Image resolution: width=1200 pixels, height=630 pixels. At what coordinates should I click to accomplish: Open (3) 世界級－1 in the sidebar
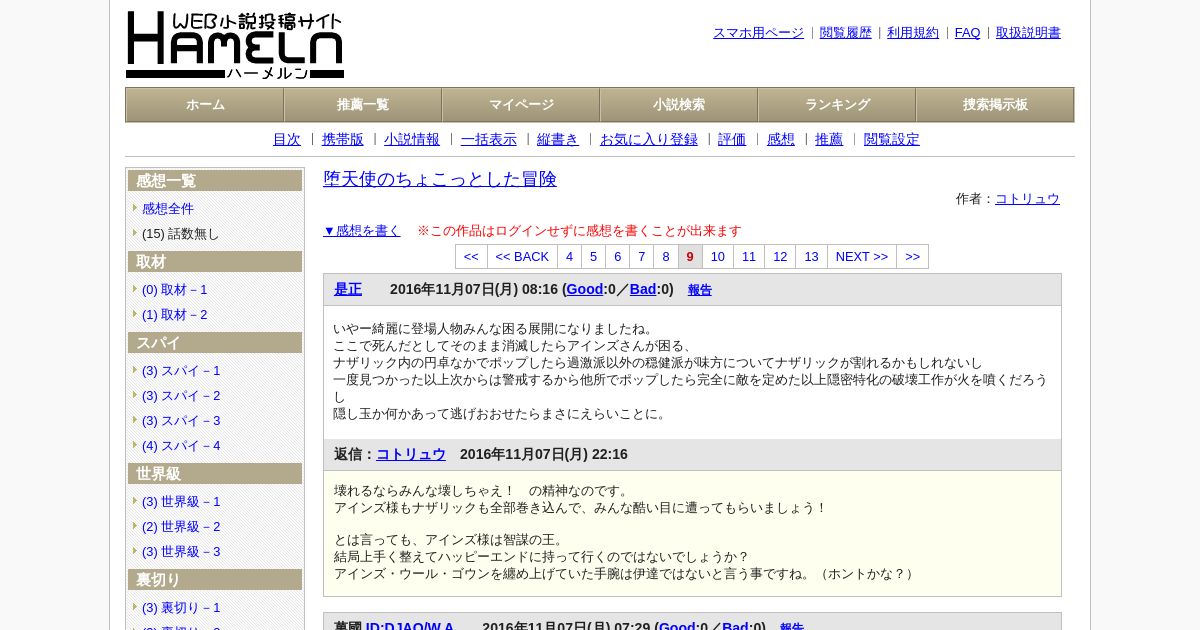pos(181,502)
